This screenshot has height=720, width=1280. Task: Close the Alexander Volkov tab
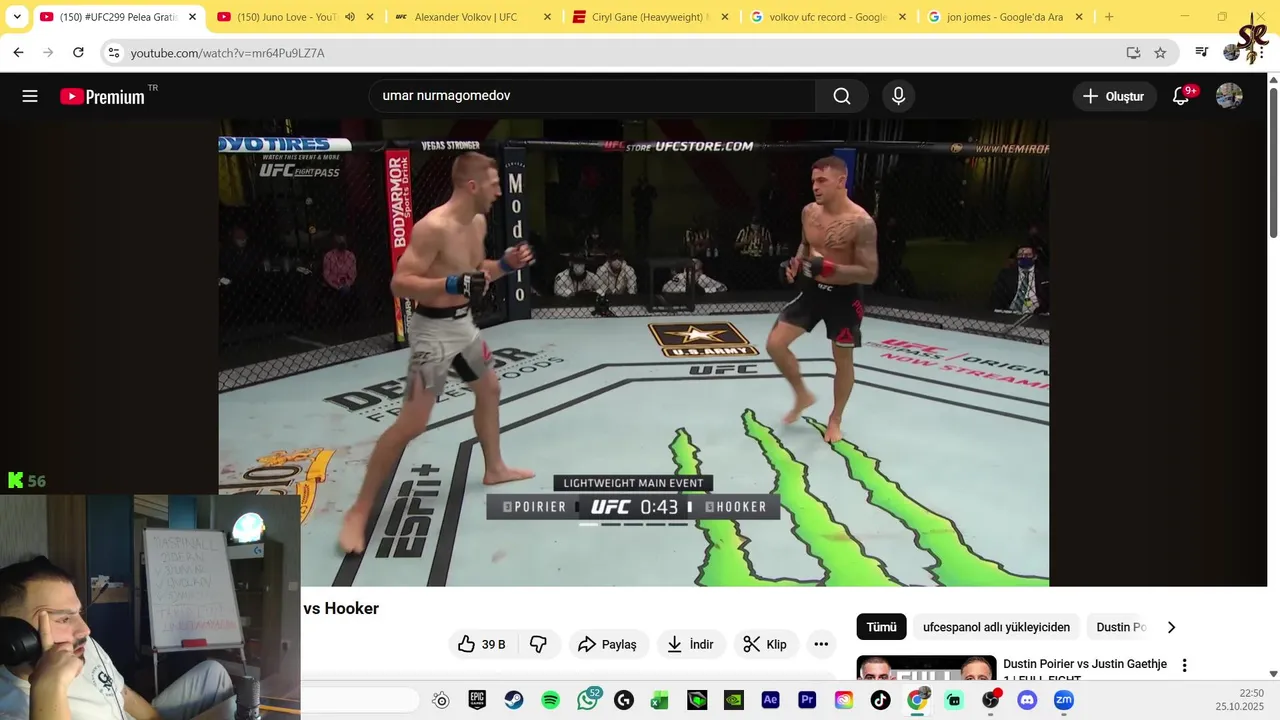(x=547, y=17)
